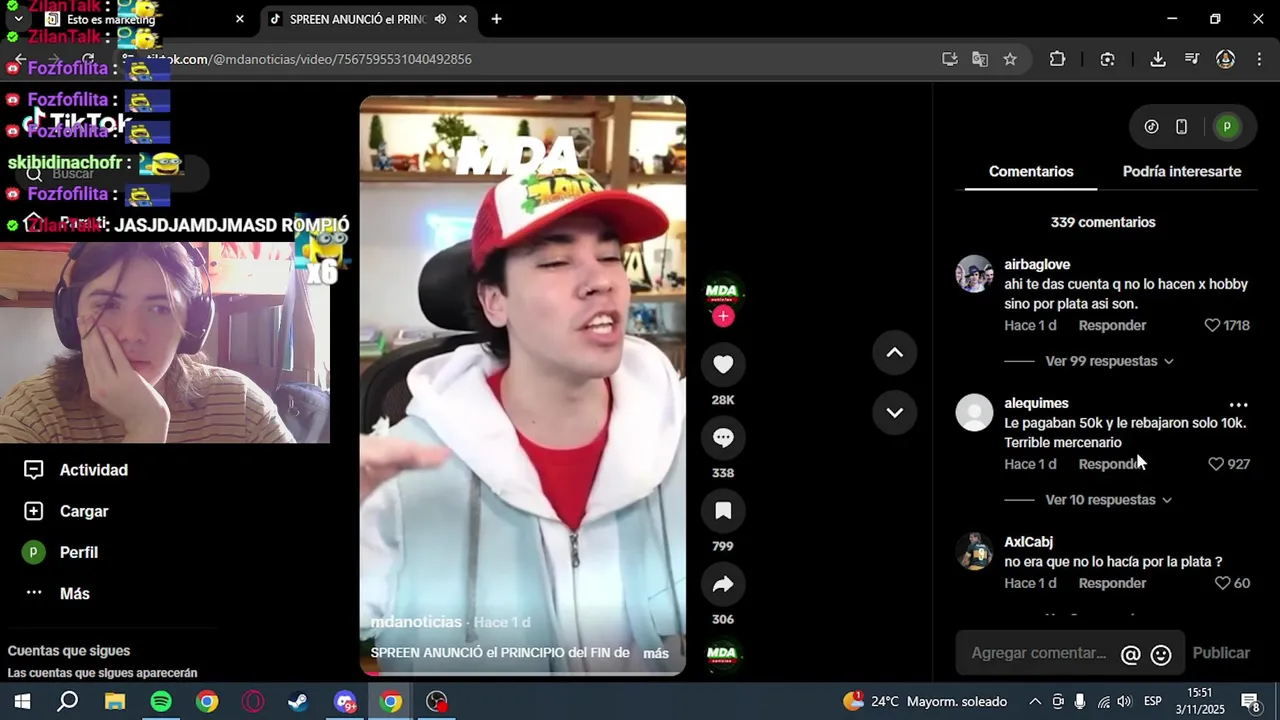Save the video with the bookmark icon
This screenshot has height=720, width=1280.
tap(723, 511)
